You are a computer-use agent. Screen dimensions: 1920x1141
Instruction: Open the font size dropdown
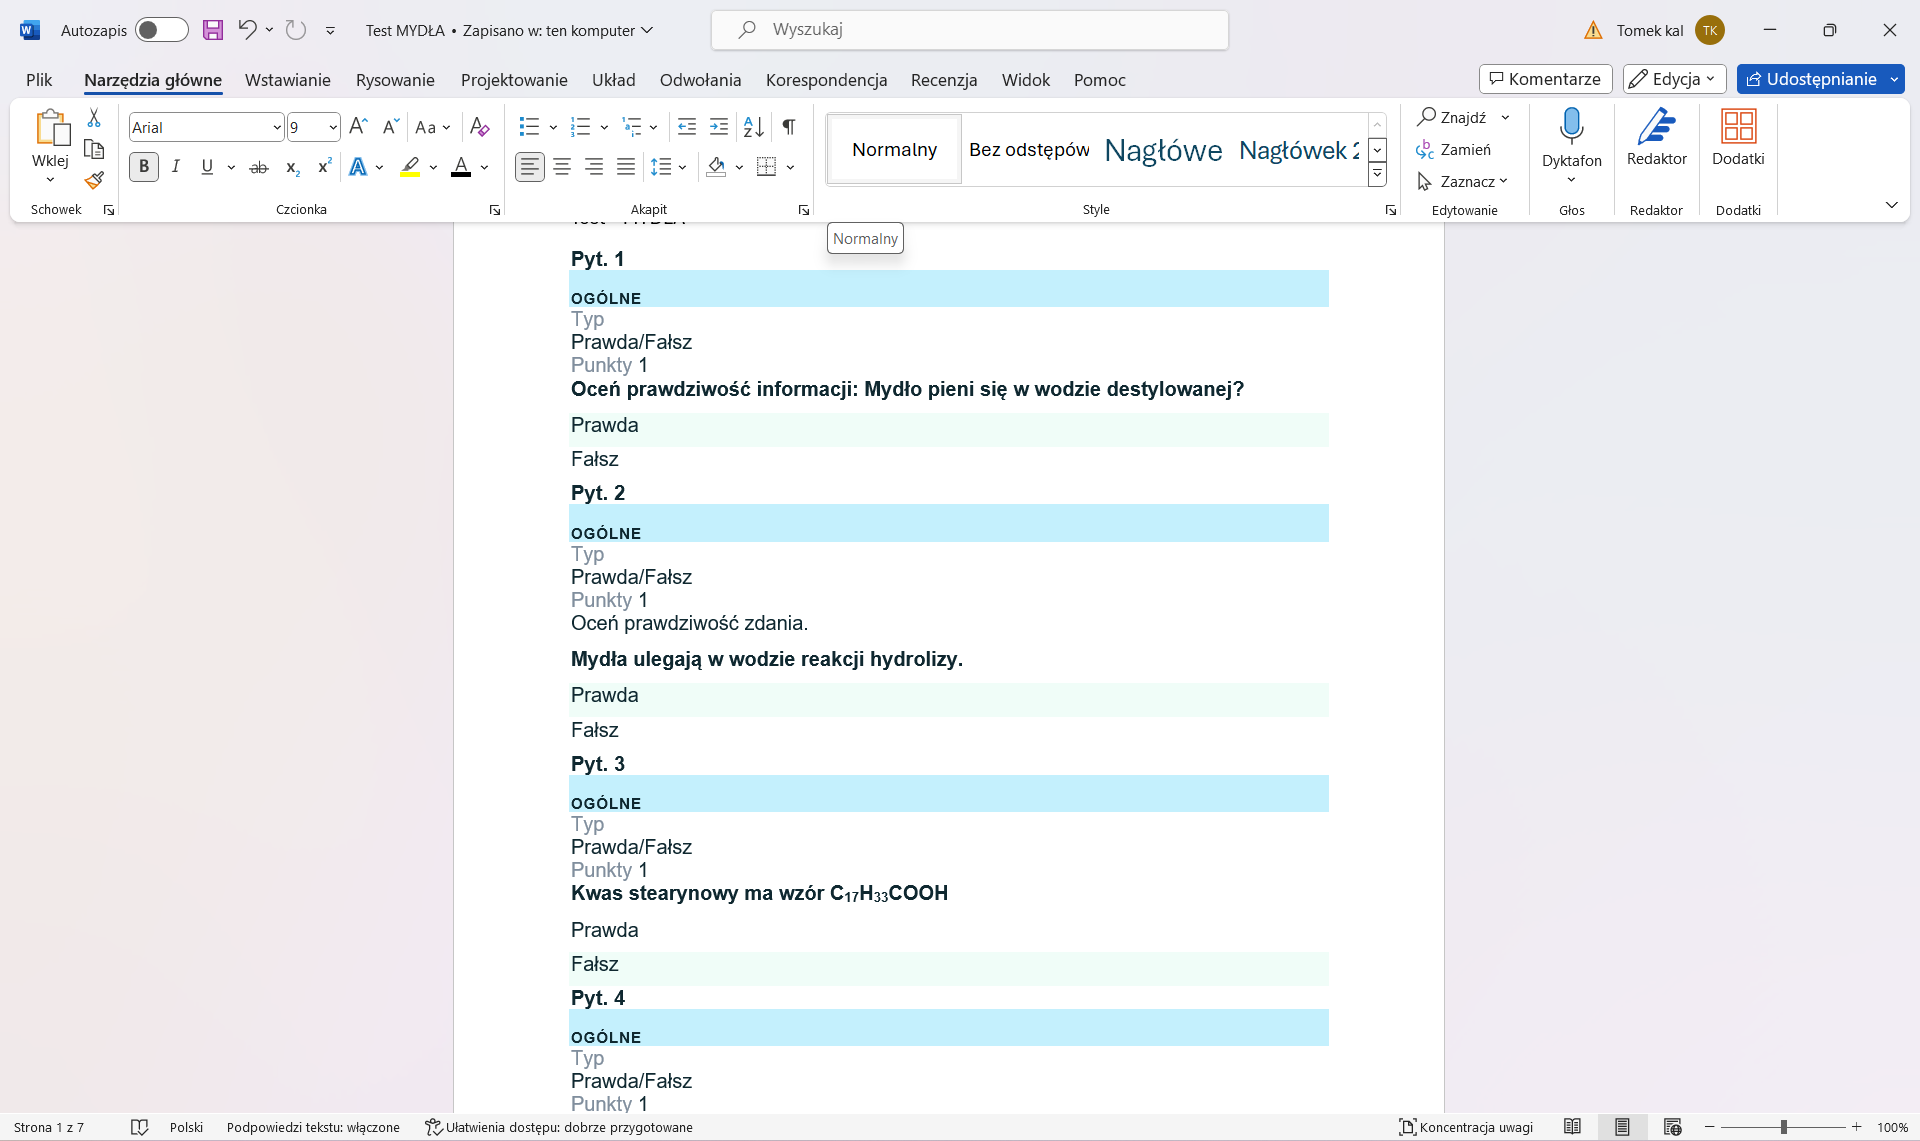(333, 127)
